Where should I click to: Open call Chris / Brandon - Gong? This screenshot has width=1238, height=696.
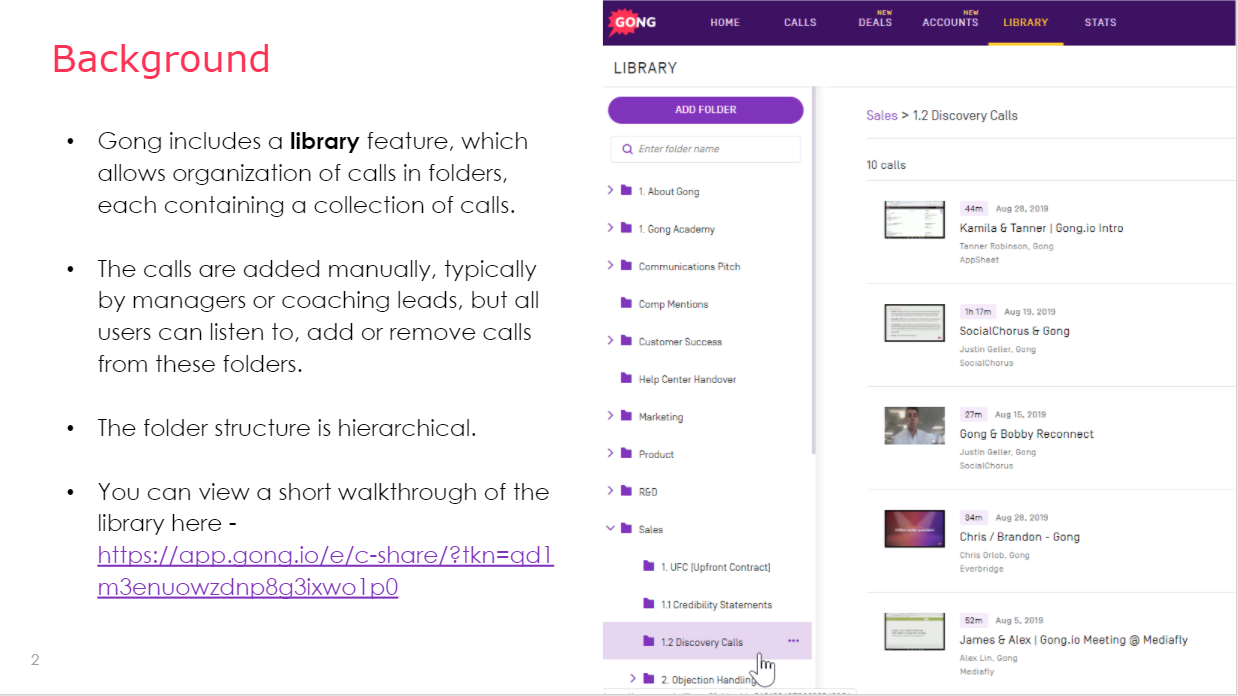[1019, 537]
